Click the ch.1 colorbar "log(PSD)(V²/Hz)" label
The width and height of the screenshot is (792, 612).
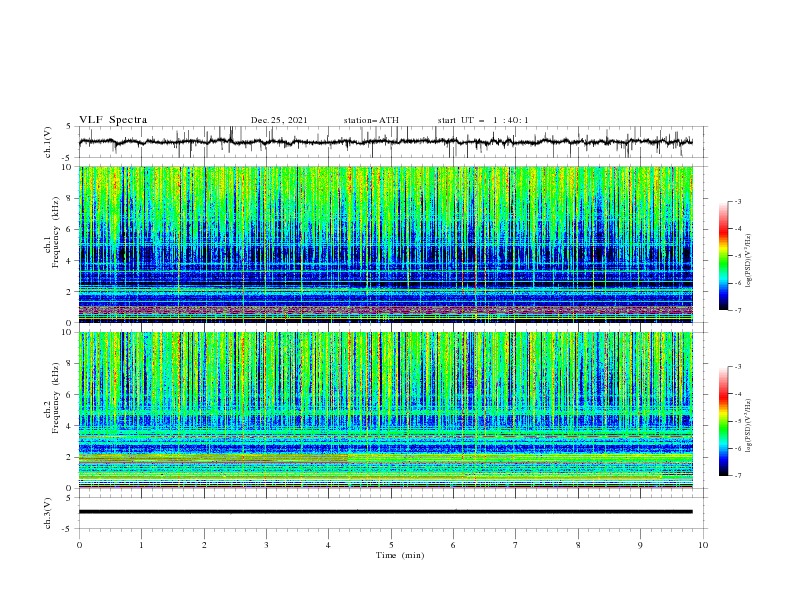click(749, 261)
